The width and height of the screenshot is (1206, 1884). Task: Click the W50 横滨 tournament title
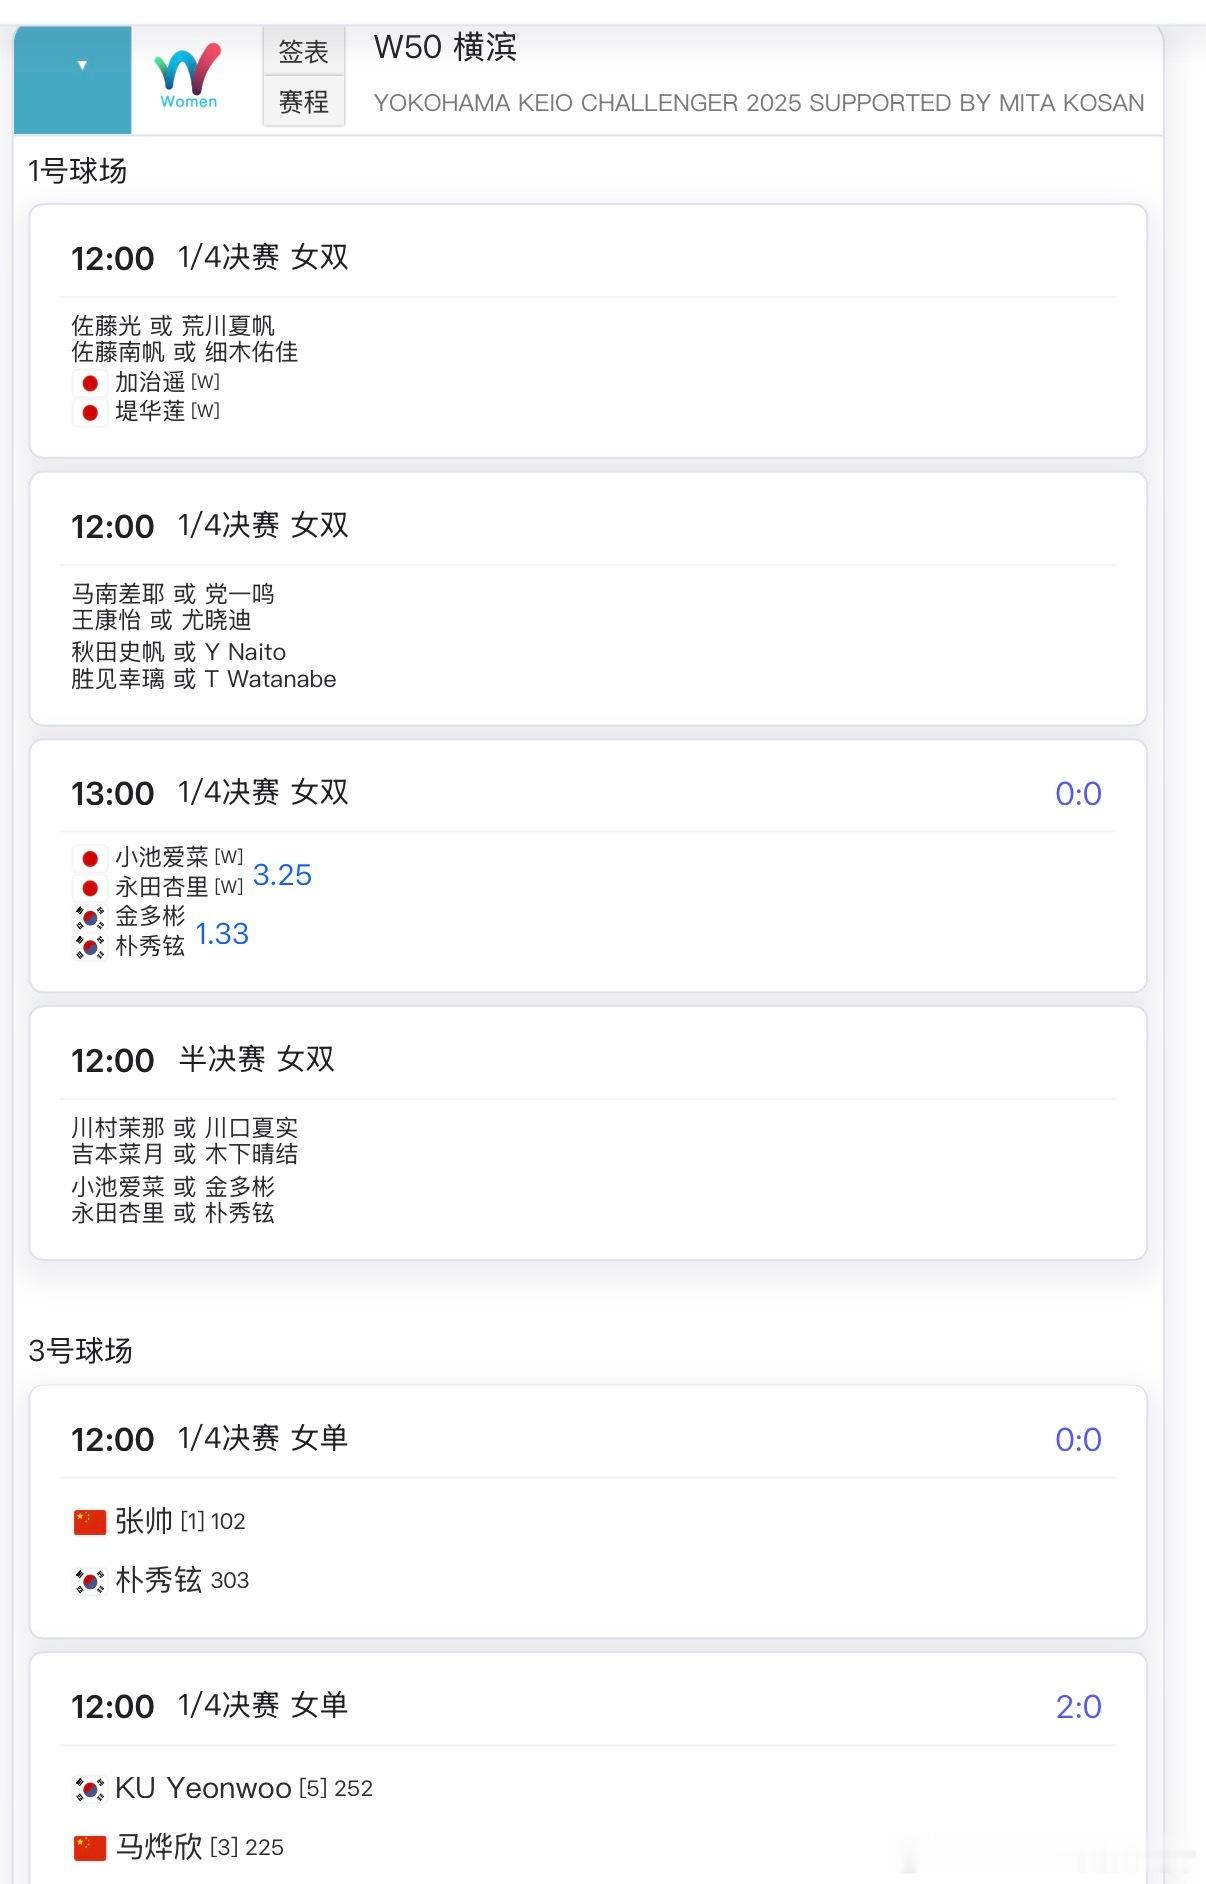(445, 48)
